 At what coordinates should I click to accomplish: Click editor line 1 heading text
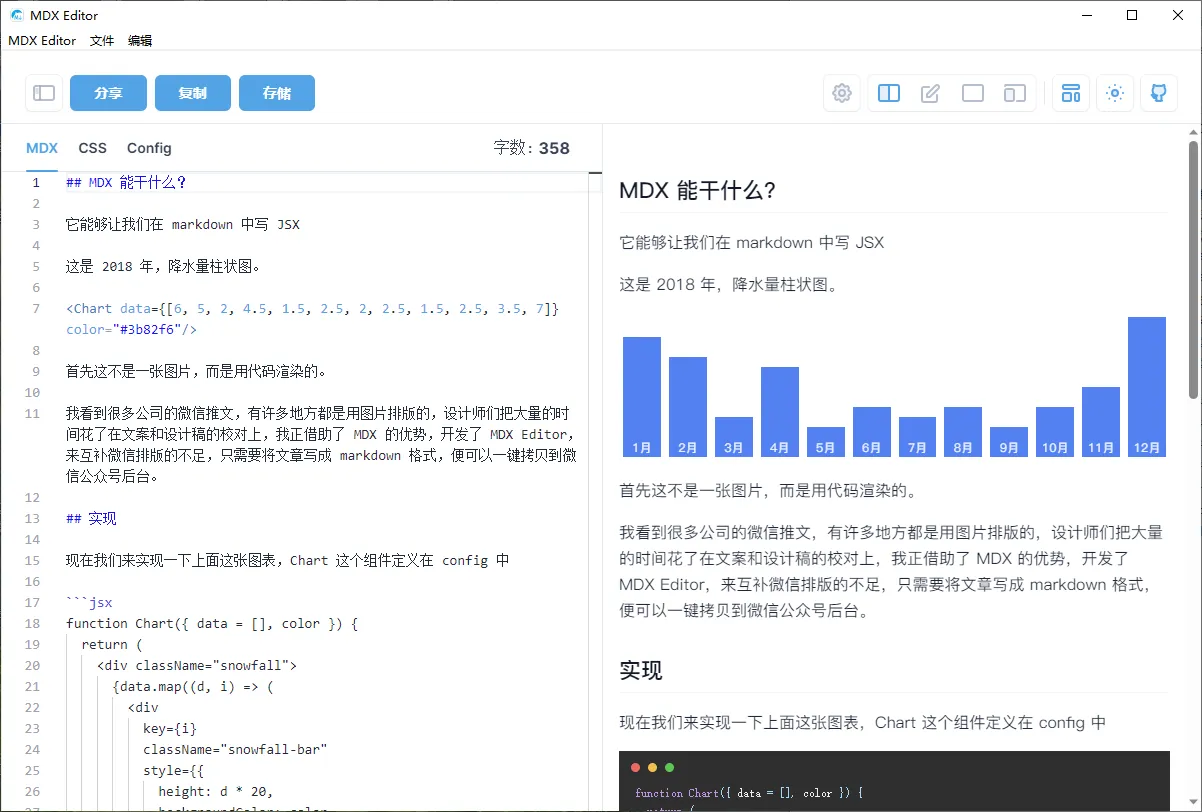pyautogui.click(x=126, y=182)
